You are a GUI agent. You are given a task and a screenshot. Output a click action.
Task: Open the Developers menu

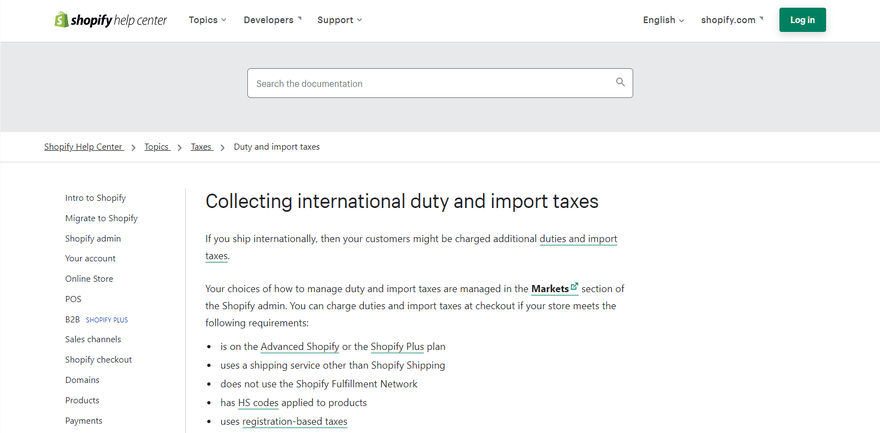pos(272,20)
